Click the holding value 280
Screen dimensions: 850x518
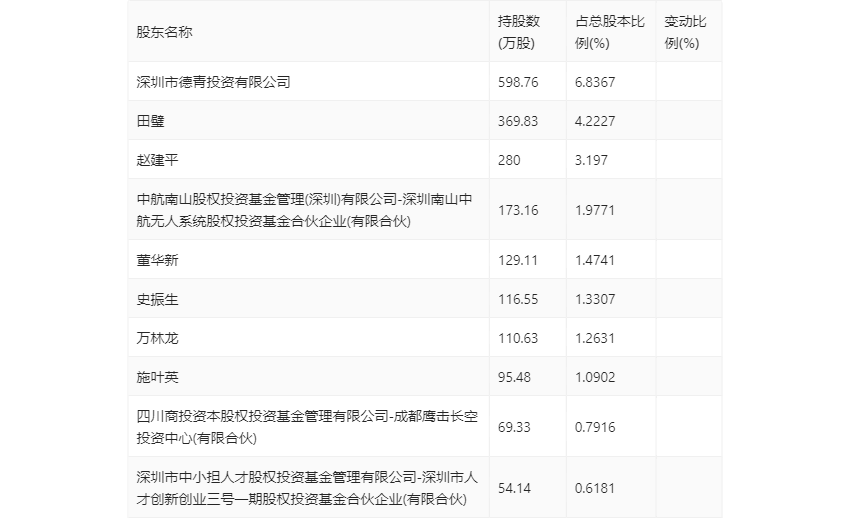click(509, 160)
